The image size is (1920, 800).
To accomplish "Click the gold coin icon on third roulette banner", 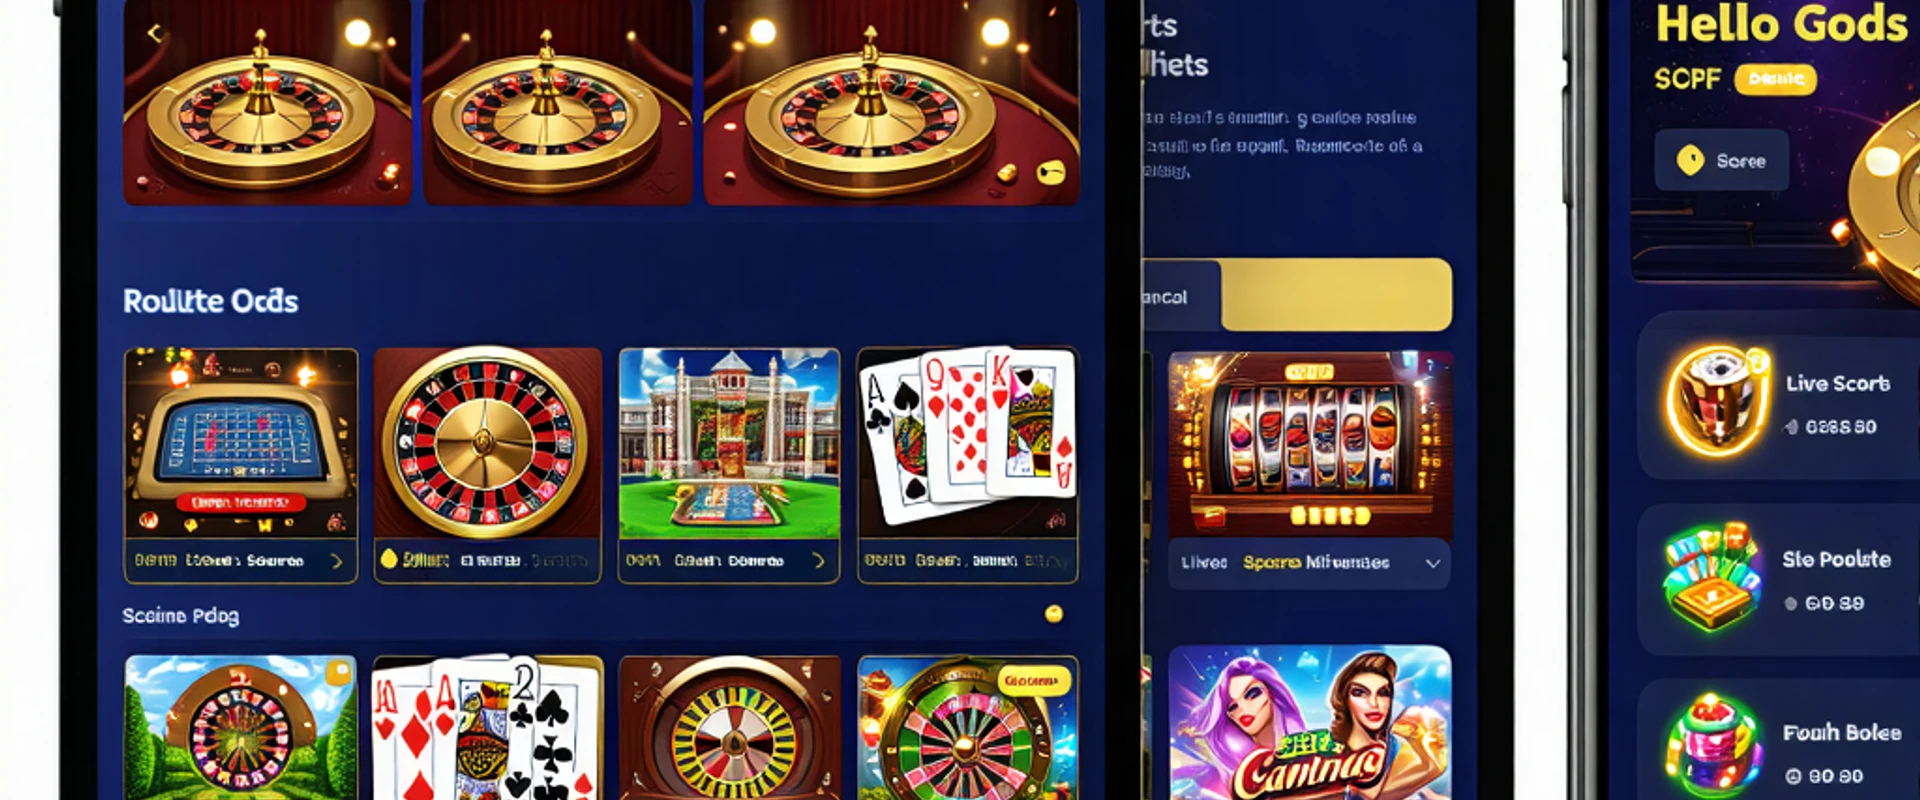I will click(1051, 173).
